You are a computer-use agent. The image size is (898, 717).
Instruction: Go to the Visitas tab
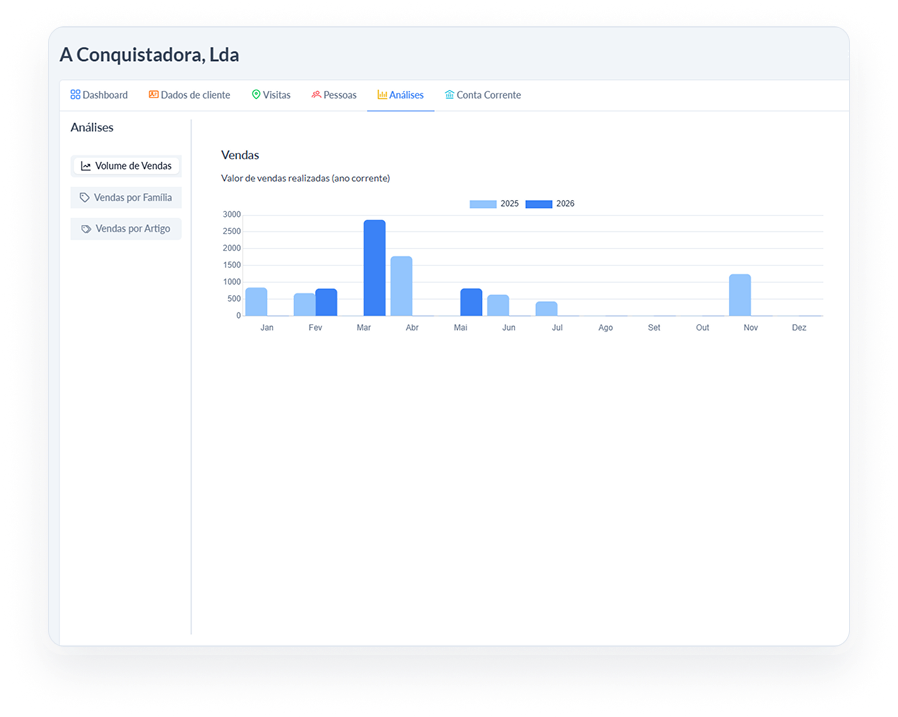pos(271,95)
